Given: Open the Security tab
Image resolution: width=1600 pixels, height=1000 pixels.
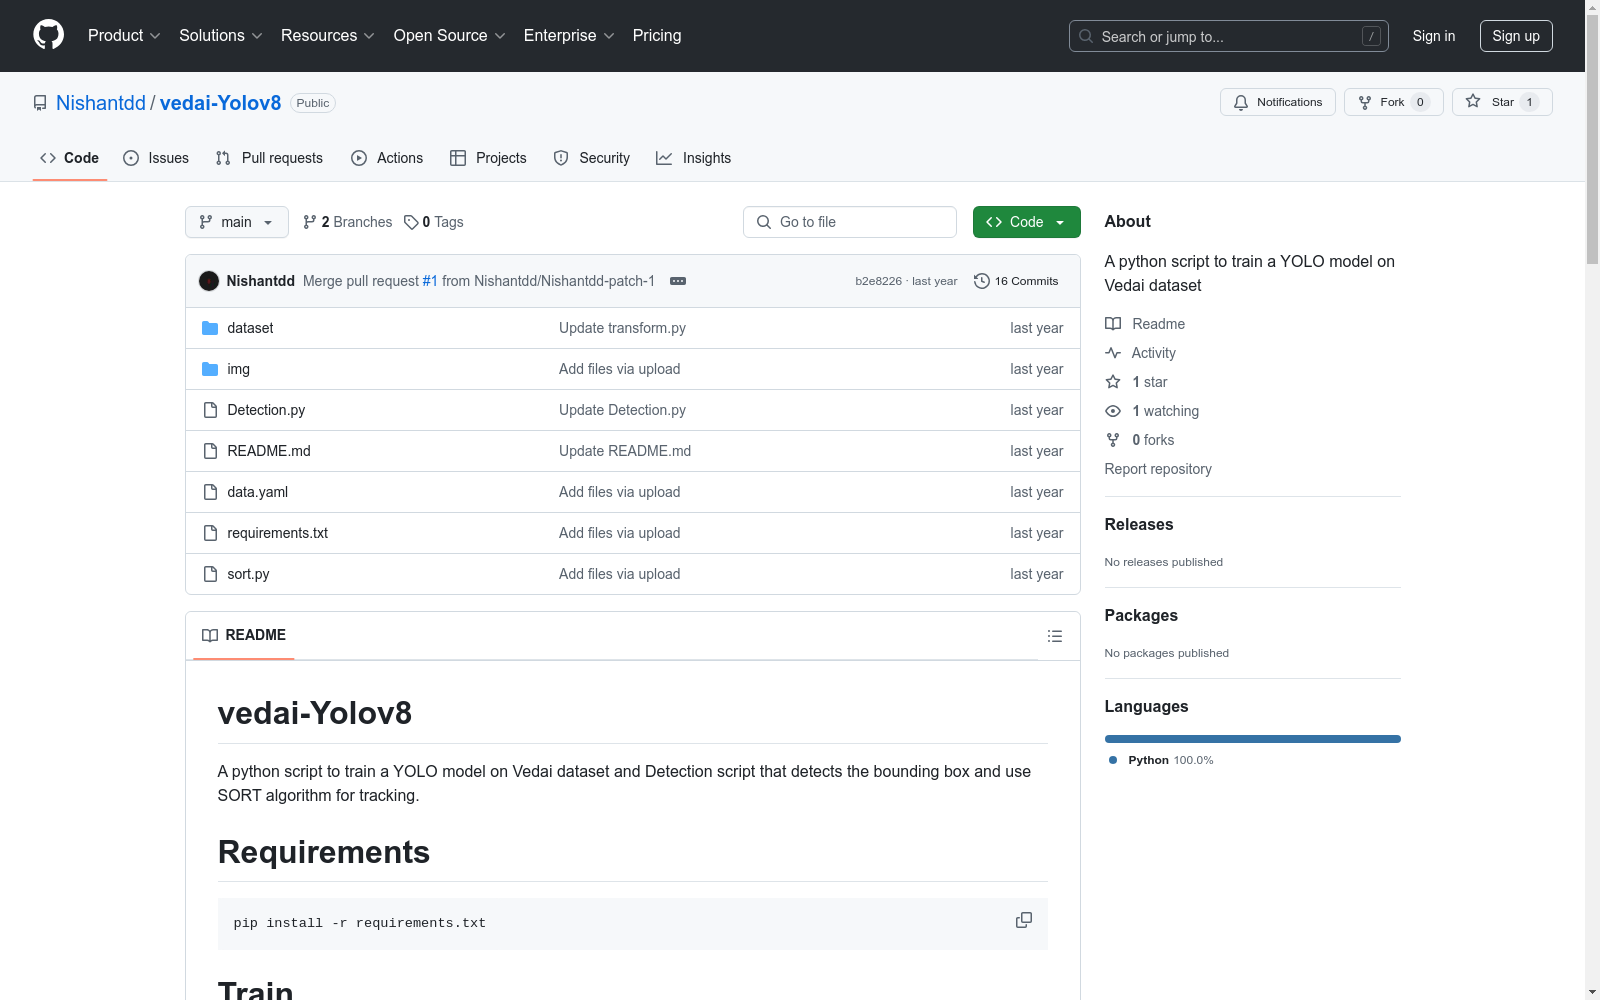Looking at the screenshot, I should [592, 158].
